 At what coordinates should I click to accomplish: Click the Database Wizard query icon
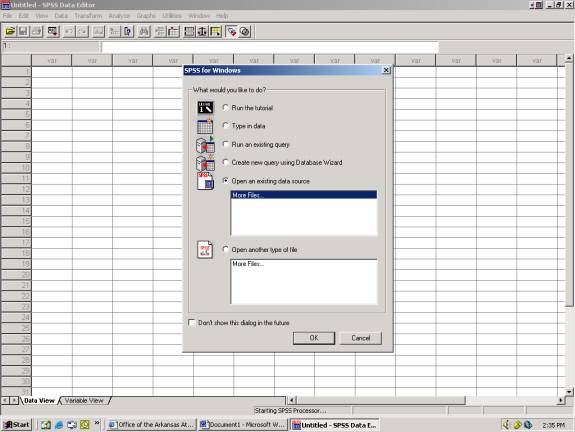205,163
